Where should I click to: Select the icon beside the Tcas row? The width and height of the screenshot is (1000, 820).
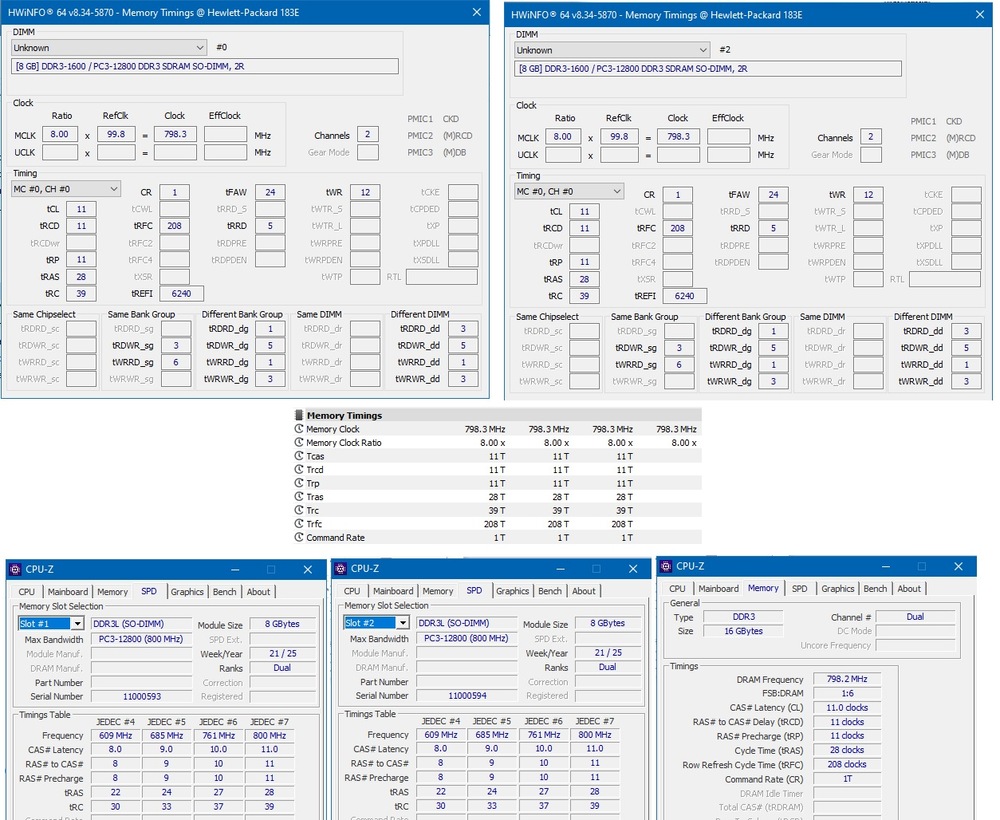coord(299,456)
